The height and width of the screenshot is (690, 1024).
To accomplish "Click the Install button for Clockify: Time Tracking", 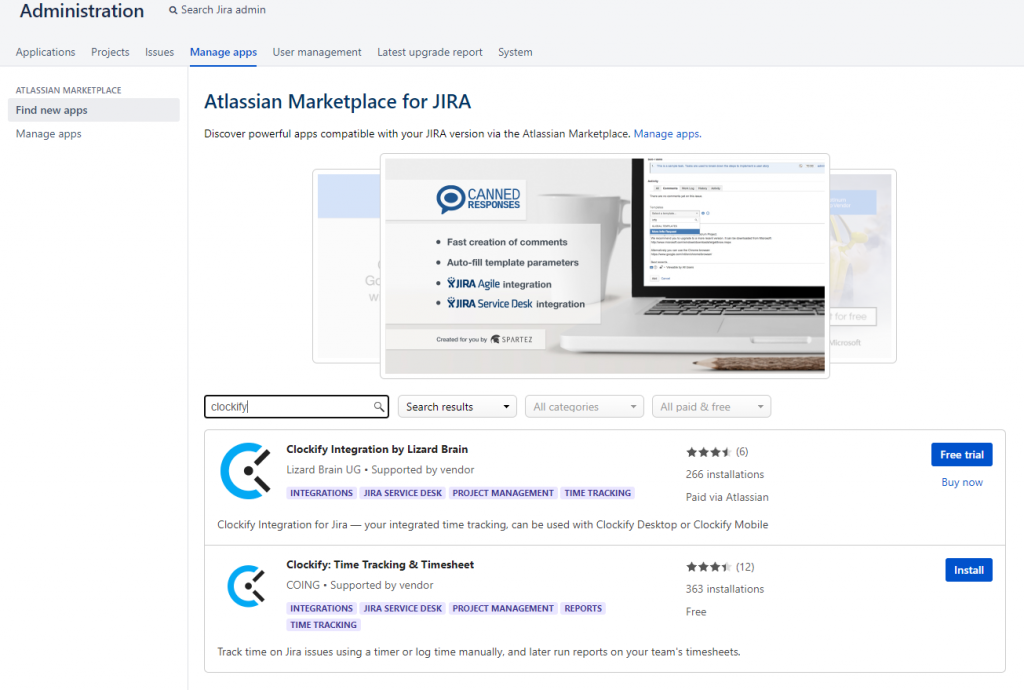I will (x=968, y=569).
